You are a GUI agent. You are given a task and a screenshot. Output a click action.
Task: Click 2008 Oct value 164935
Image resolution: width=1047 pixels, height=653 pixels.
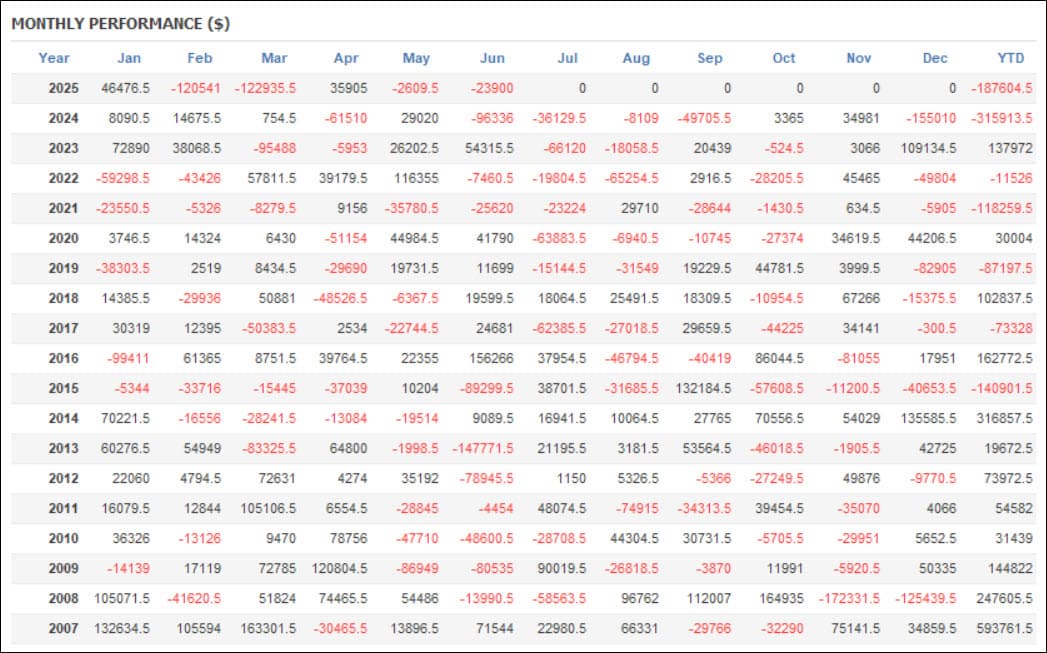click(781, 599)
